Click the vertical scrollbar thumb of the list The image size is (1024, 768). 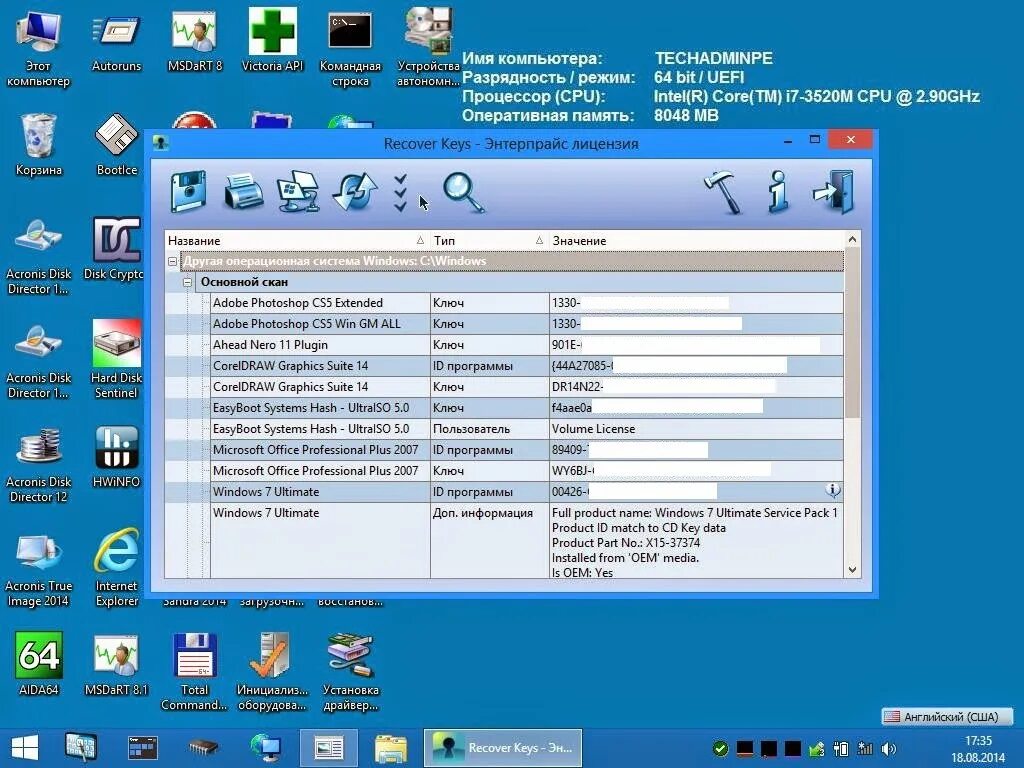852,333
